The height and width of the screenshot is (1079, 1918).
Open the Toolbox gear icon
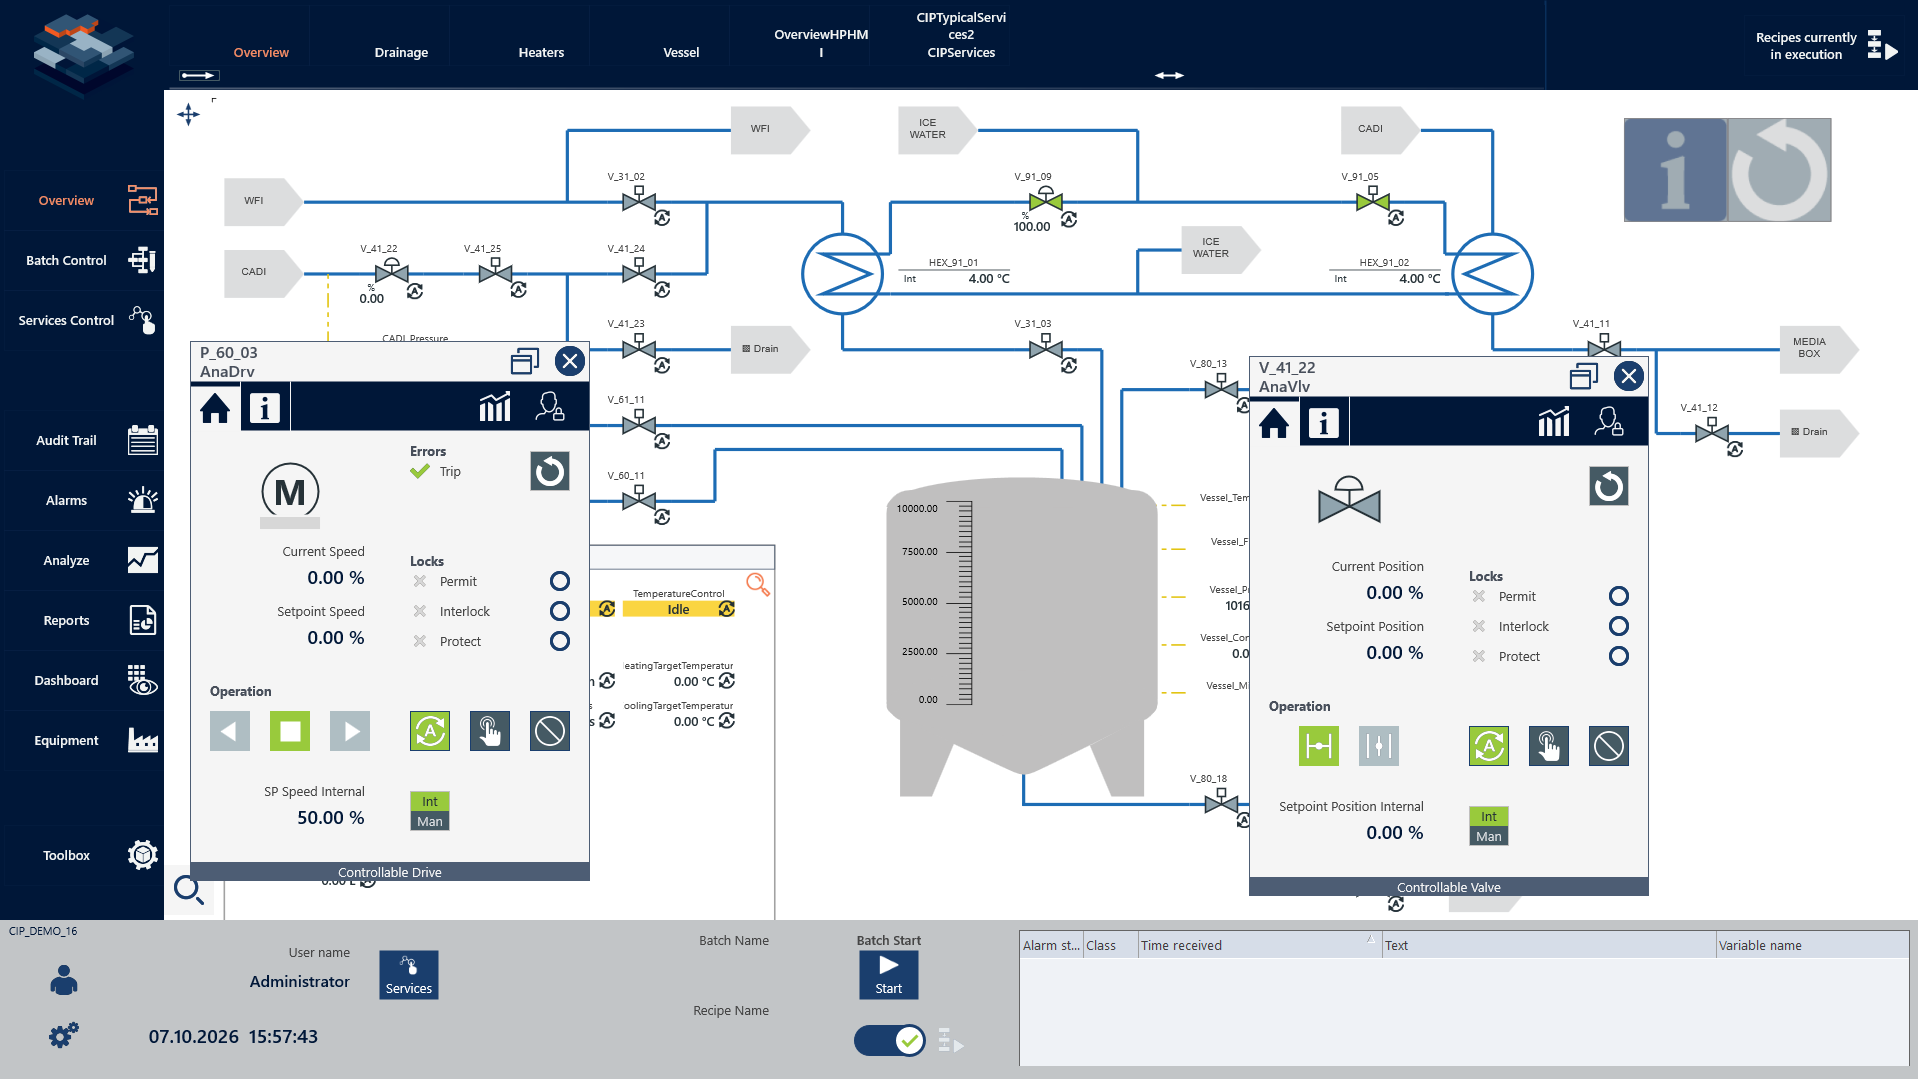[x=142, y=855]
